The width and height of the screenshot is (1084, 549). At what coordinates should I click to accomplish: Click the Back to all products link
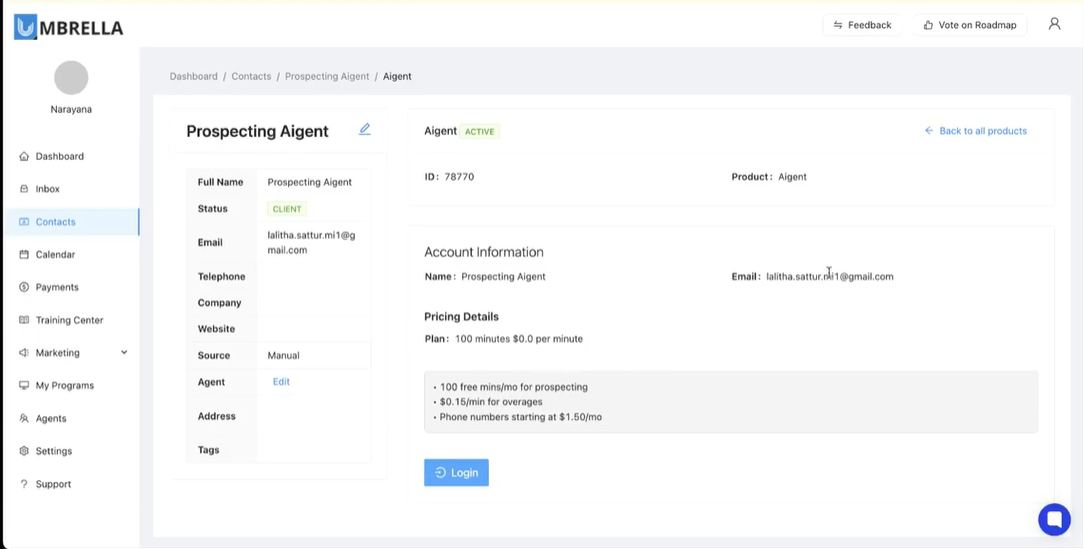point(975,131)
